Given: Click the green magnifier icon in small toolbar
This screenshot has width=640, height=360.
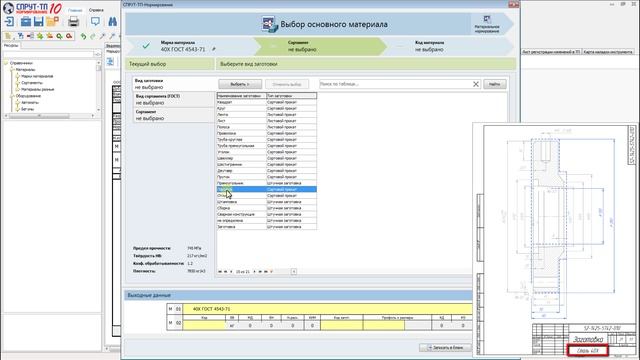Looking at the screenshot, I should coord(60,36).
